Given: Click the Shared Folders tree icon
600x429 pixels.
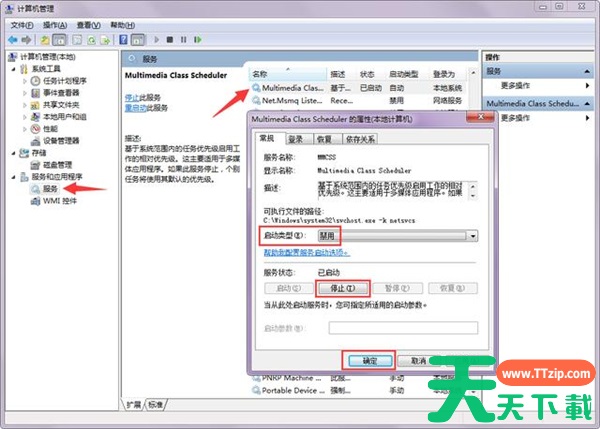Looking at the screenshot, I should point(35,105).
